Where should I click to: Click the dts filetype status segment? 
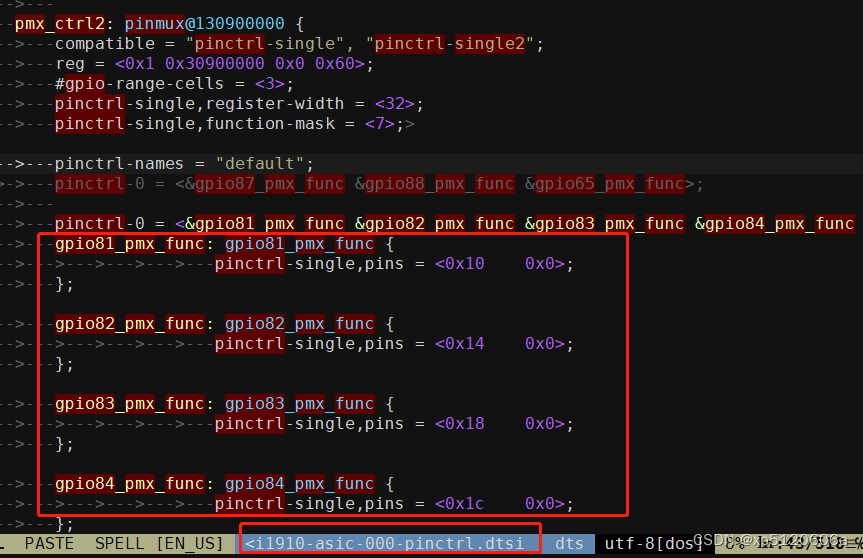(570, 544)
